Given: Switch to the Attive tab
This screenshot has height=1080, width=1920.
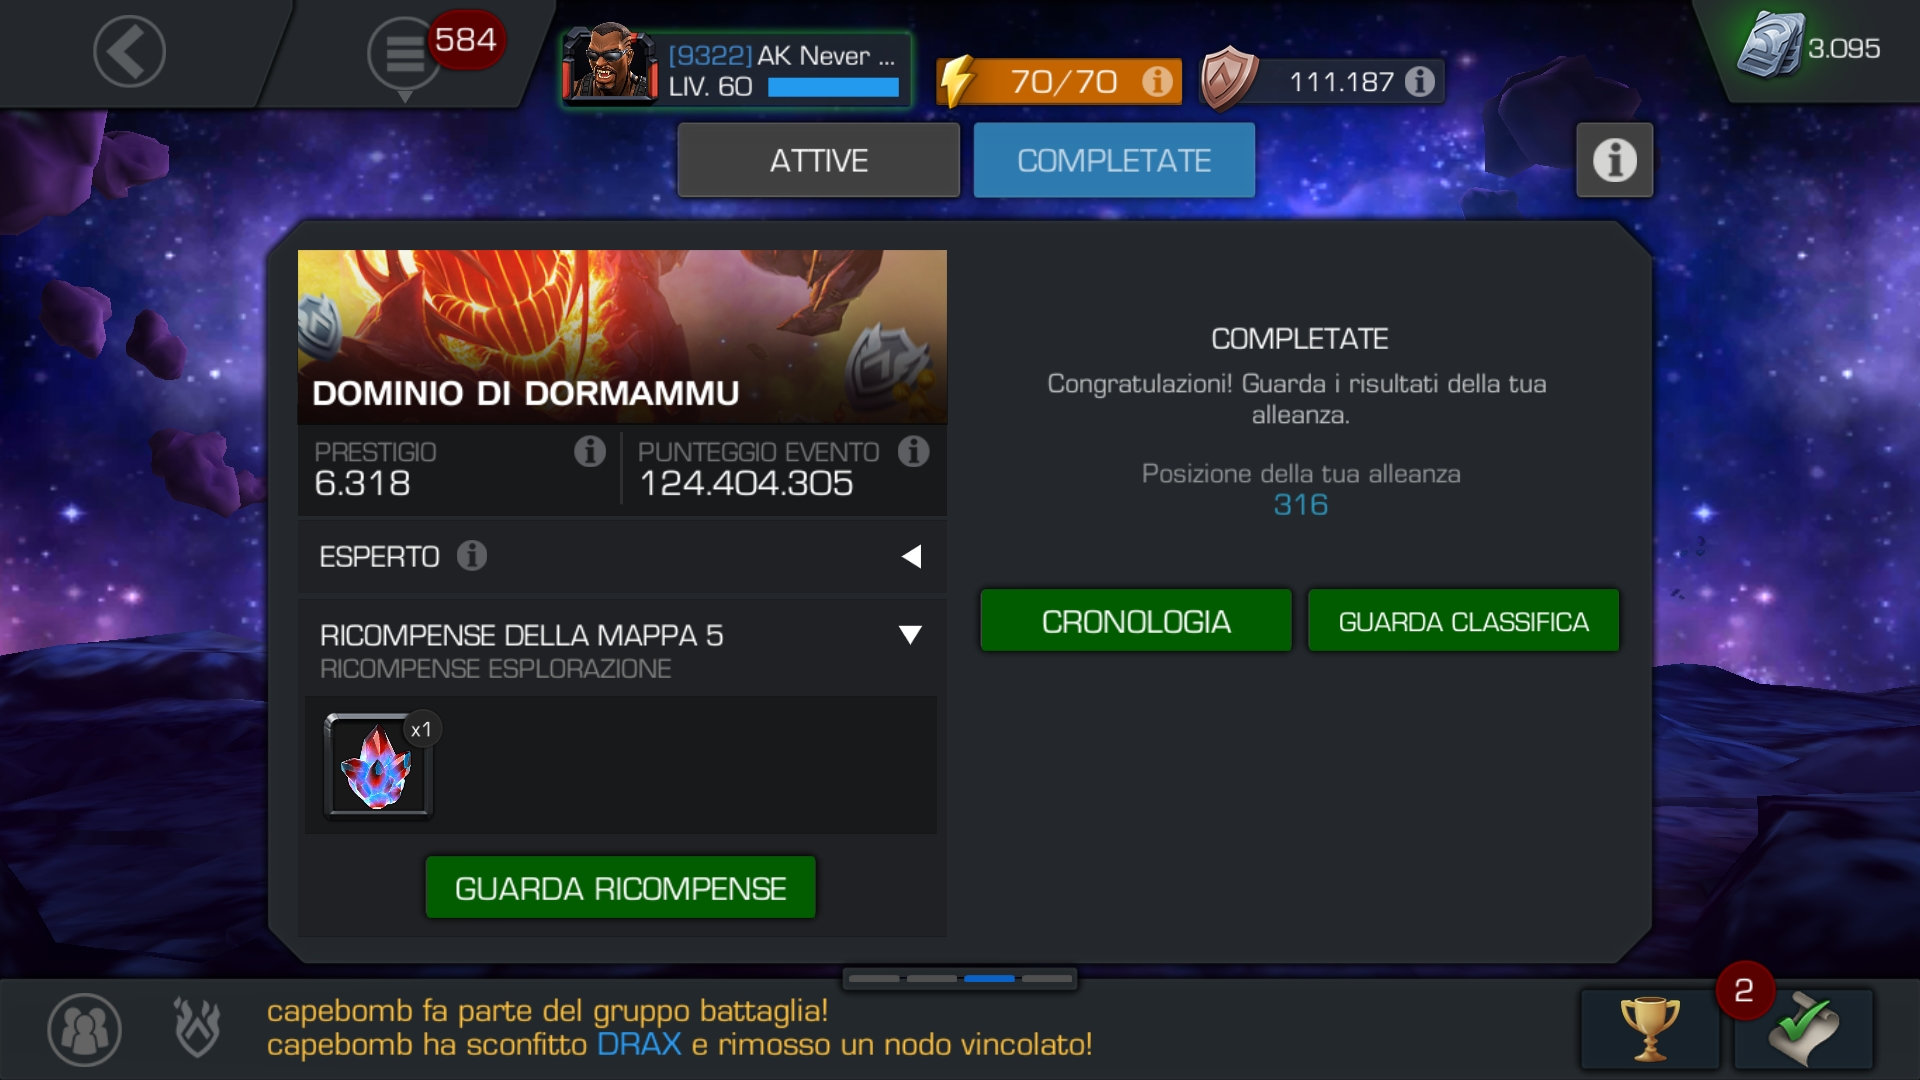Looking at the screenshot, I should coord(818,160).
